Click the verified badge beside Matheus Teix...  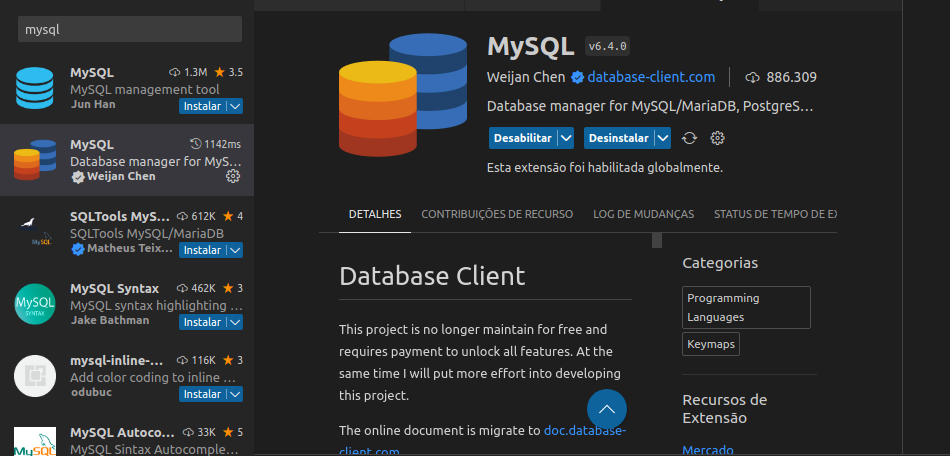[78, 249]
